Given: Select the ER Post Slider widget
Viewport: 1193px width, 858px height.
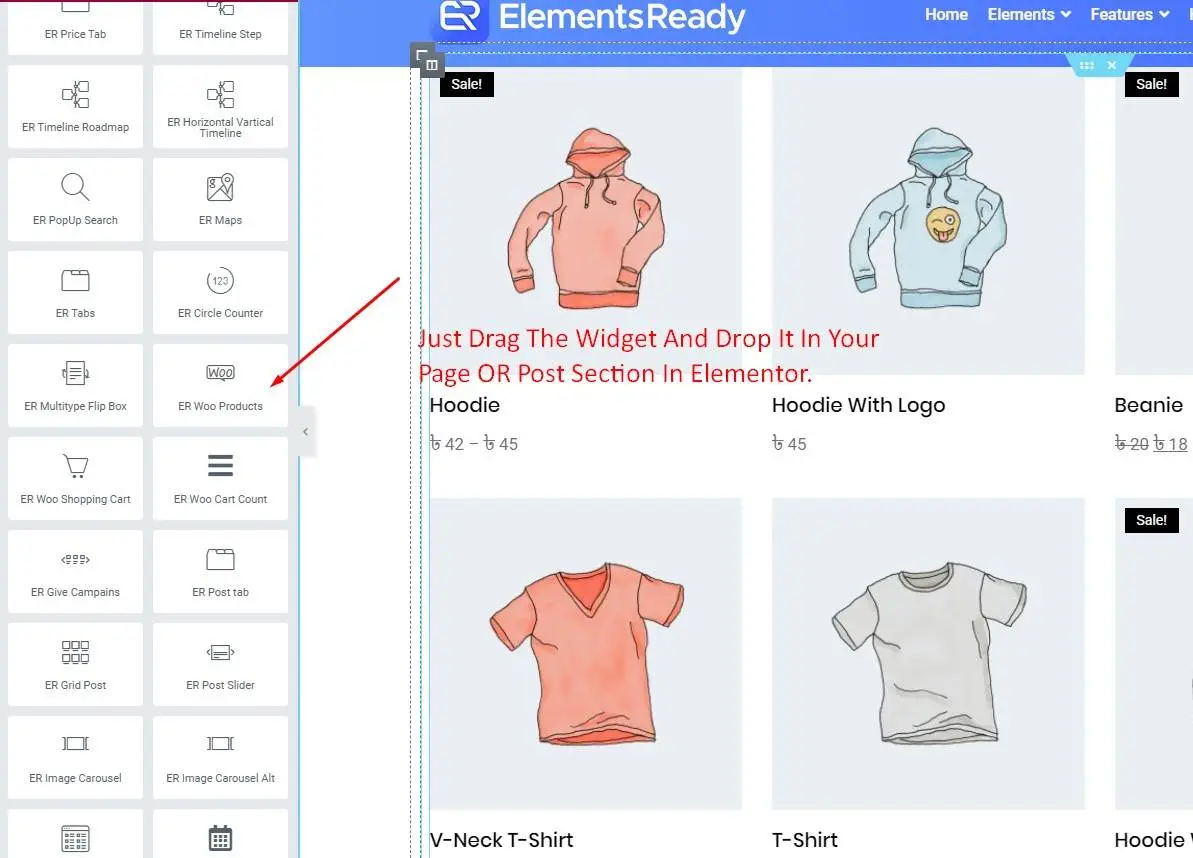Looking at the screenshot, I should [x=220, y=664].
